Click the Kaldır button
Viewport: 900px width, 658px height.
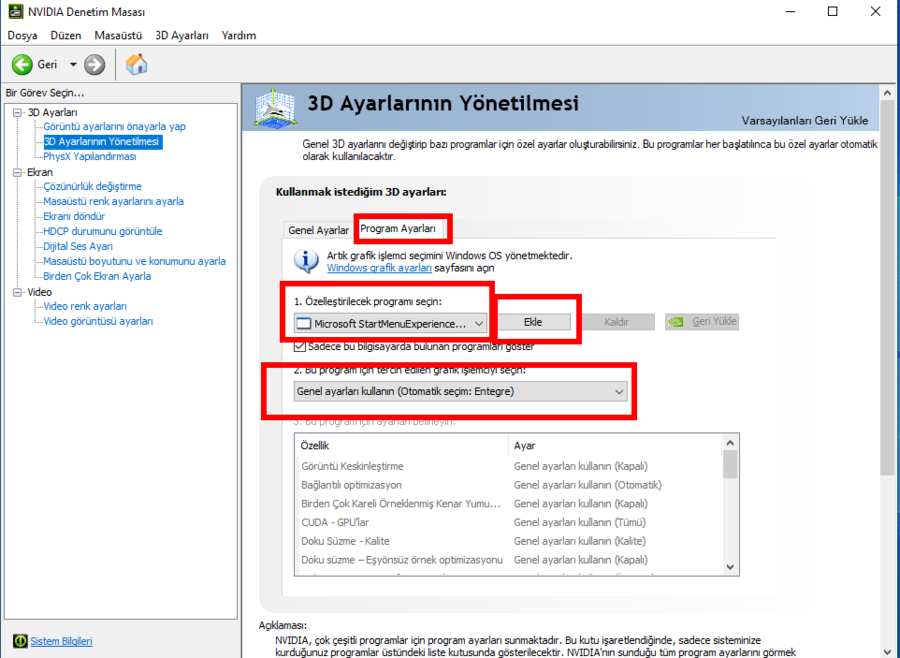pyautogui.click(x=616, y=322)
